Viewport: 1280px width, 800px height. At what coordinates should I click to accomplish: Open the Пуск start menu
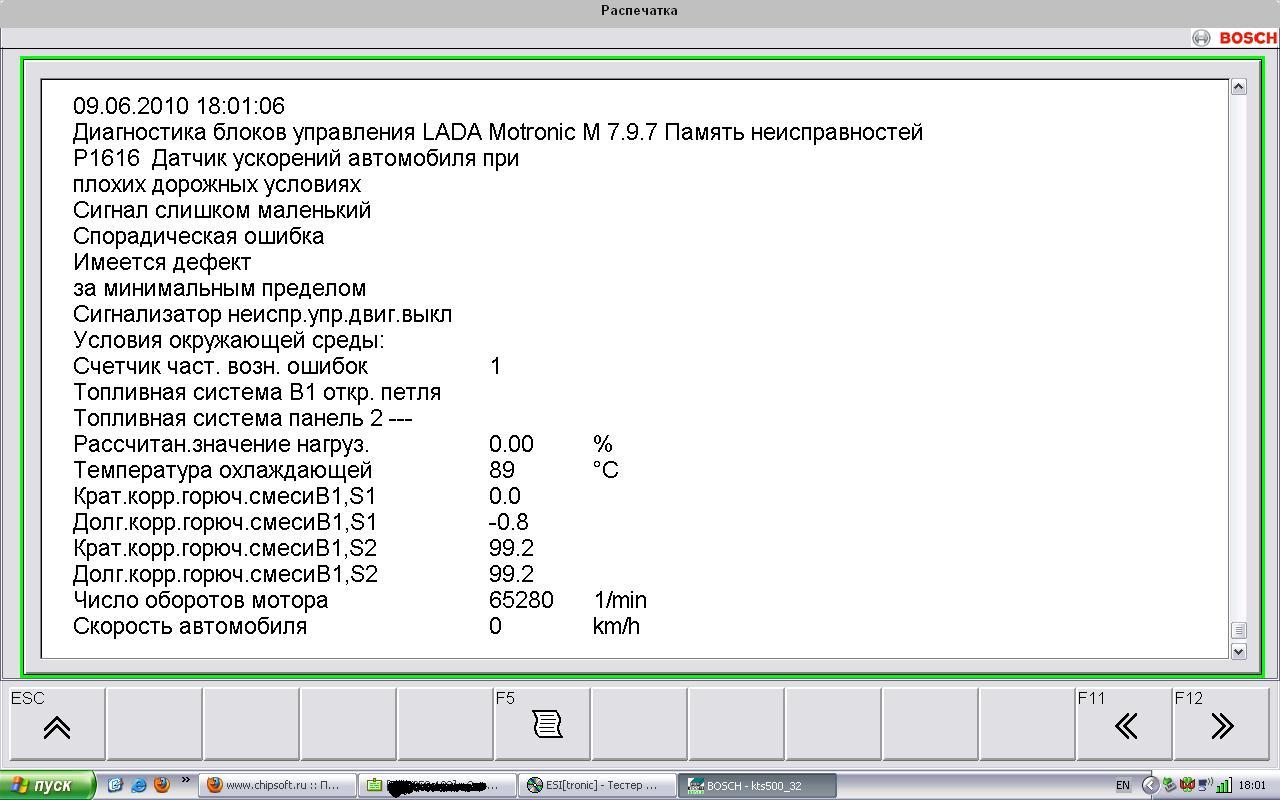pyautogui.click(x=47, y=785)
